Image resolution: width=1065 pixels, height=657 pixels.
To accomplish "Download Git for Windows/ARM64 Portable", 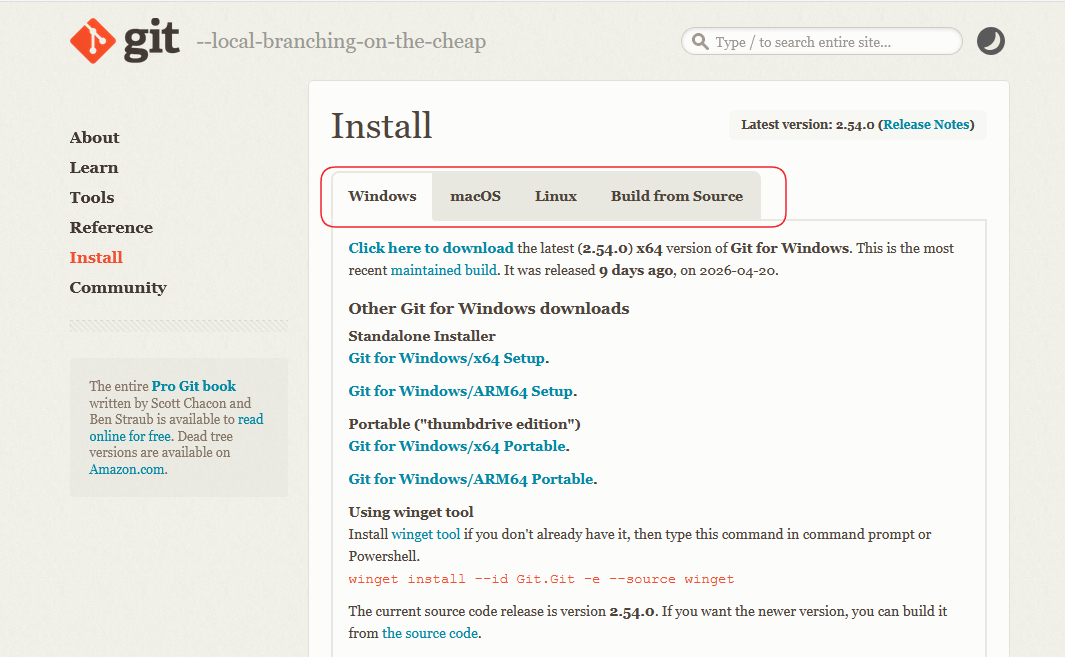I will (470, 479).
